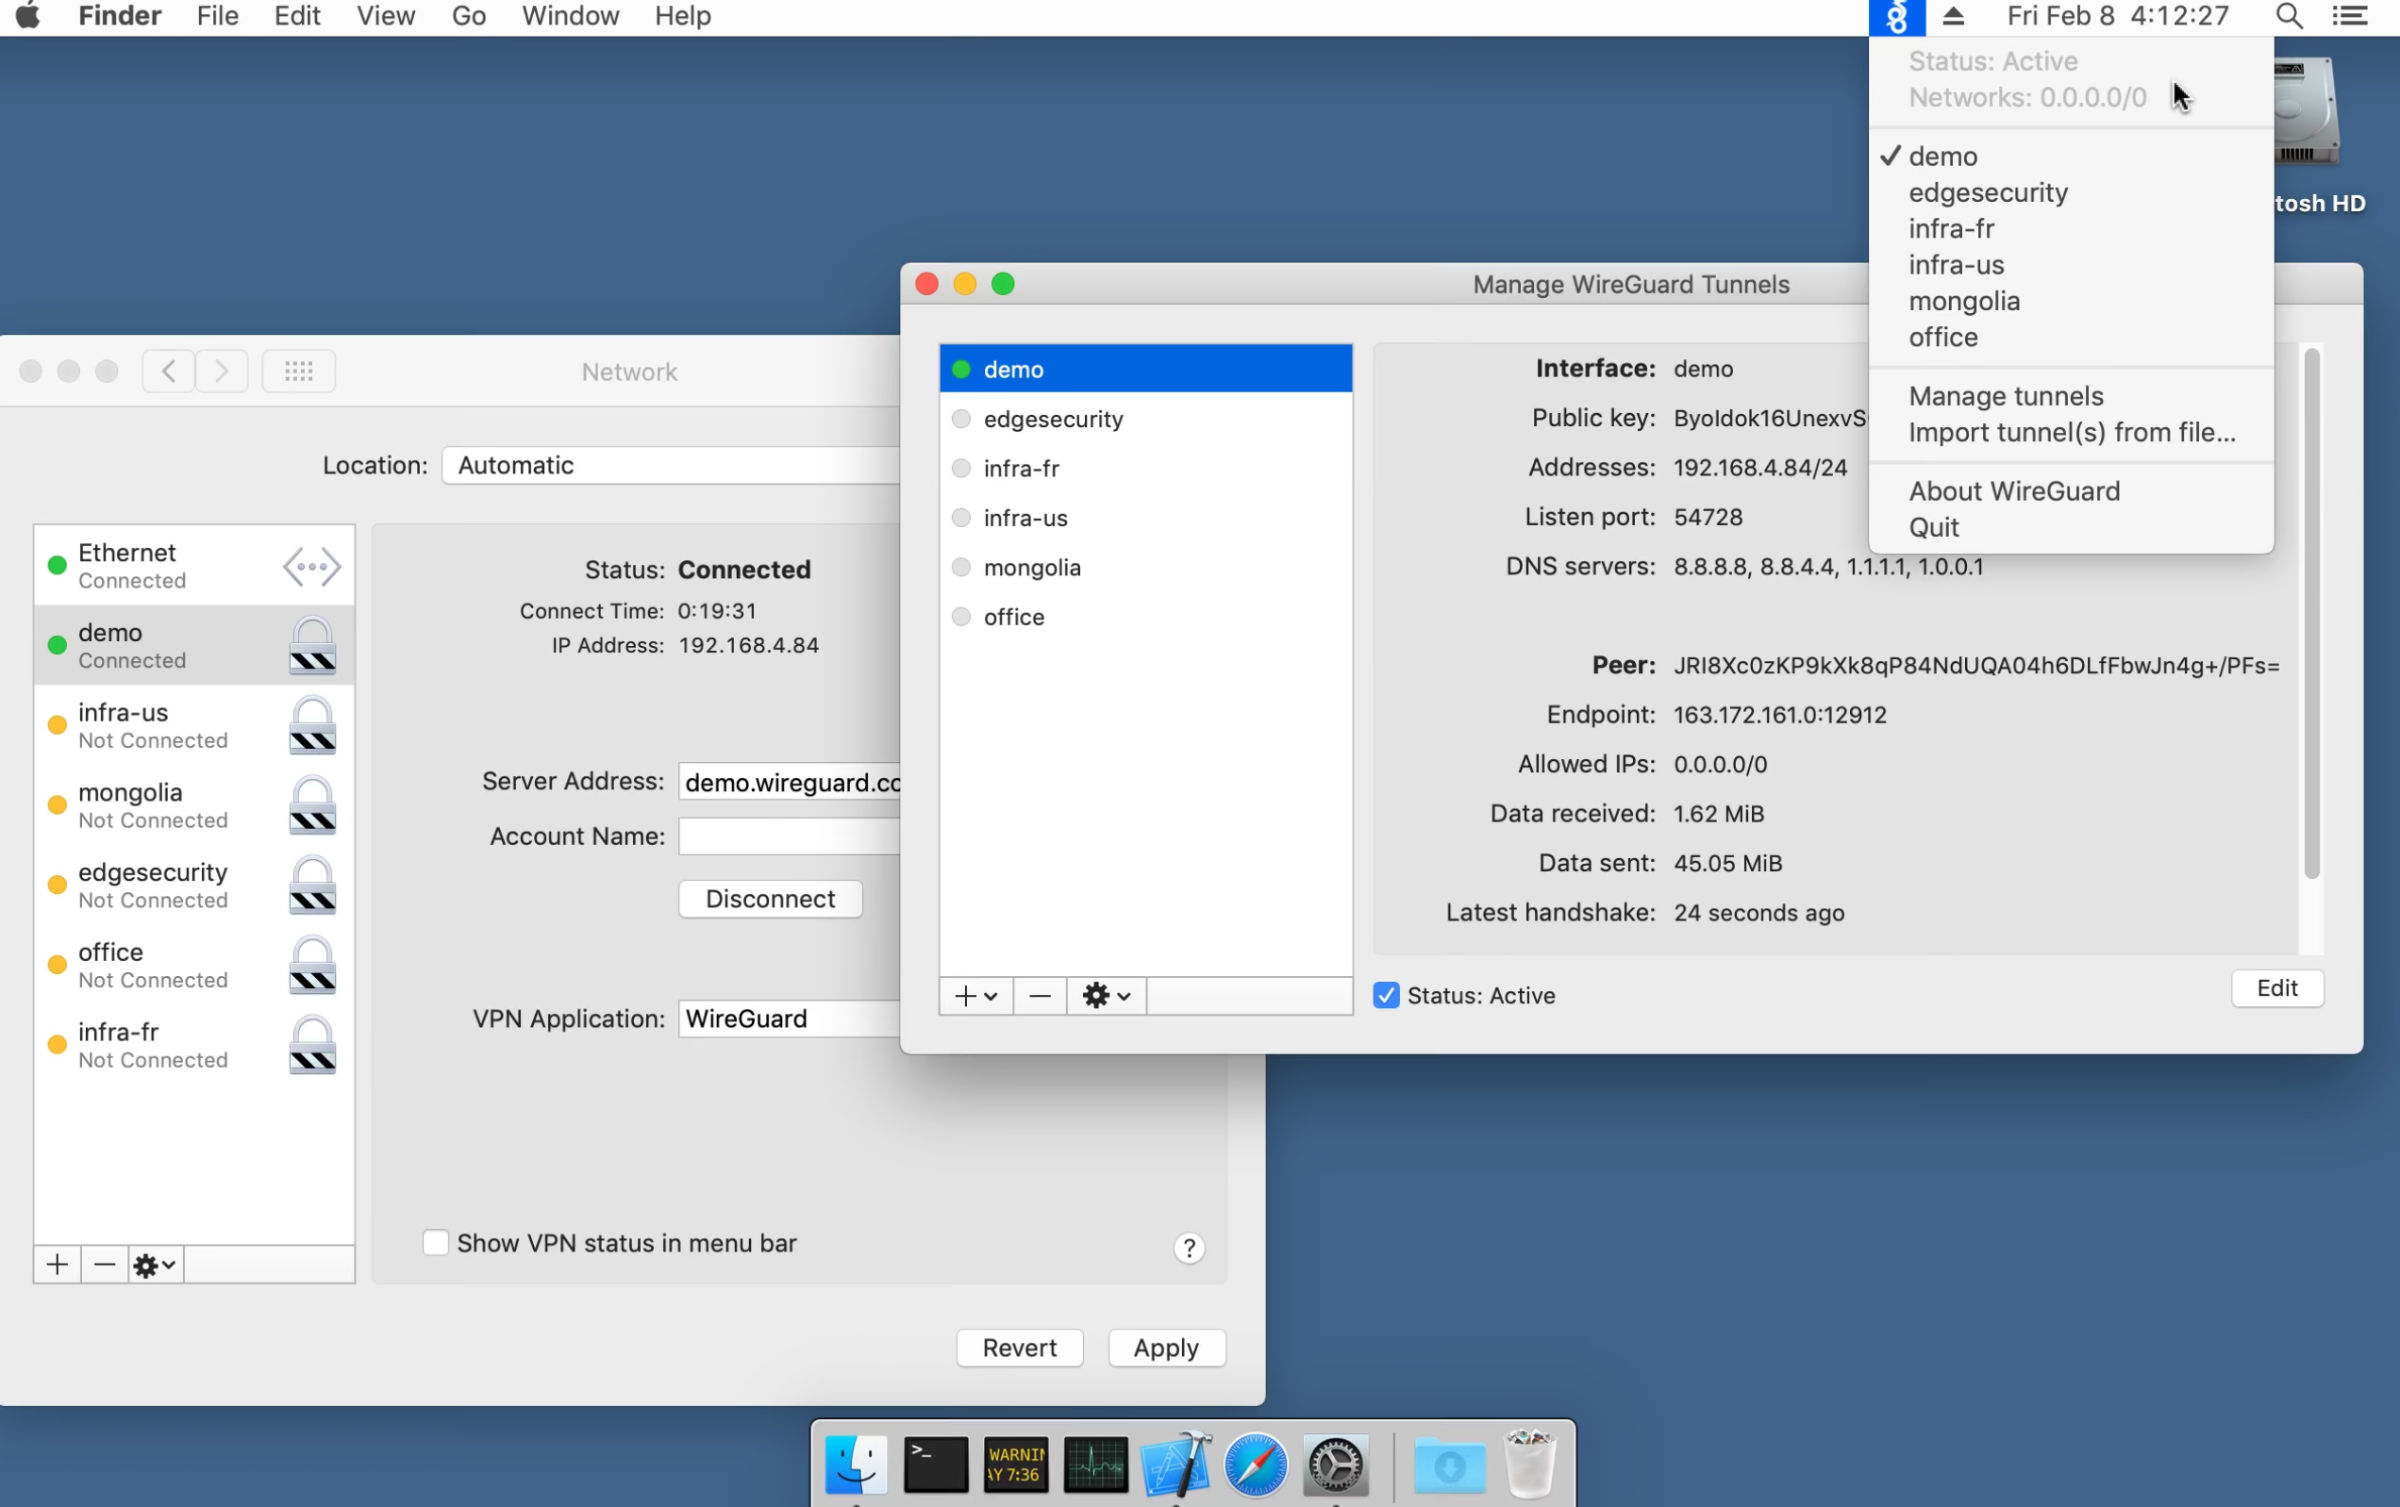
Task: Click the Disconnect button
Action: click(769, 898)
